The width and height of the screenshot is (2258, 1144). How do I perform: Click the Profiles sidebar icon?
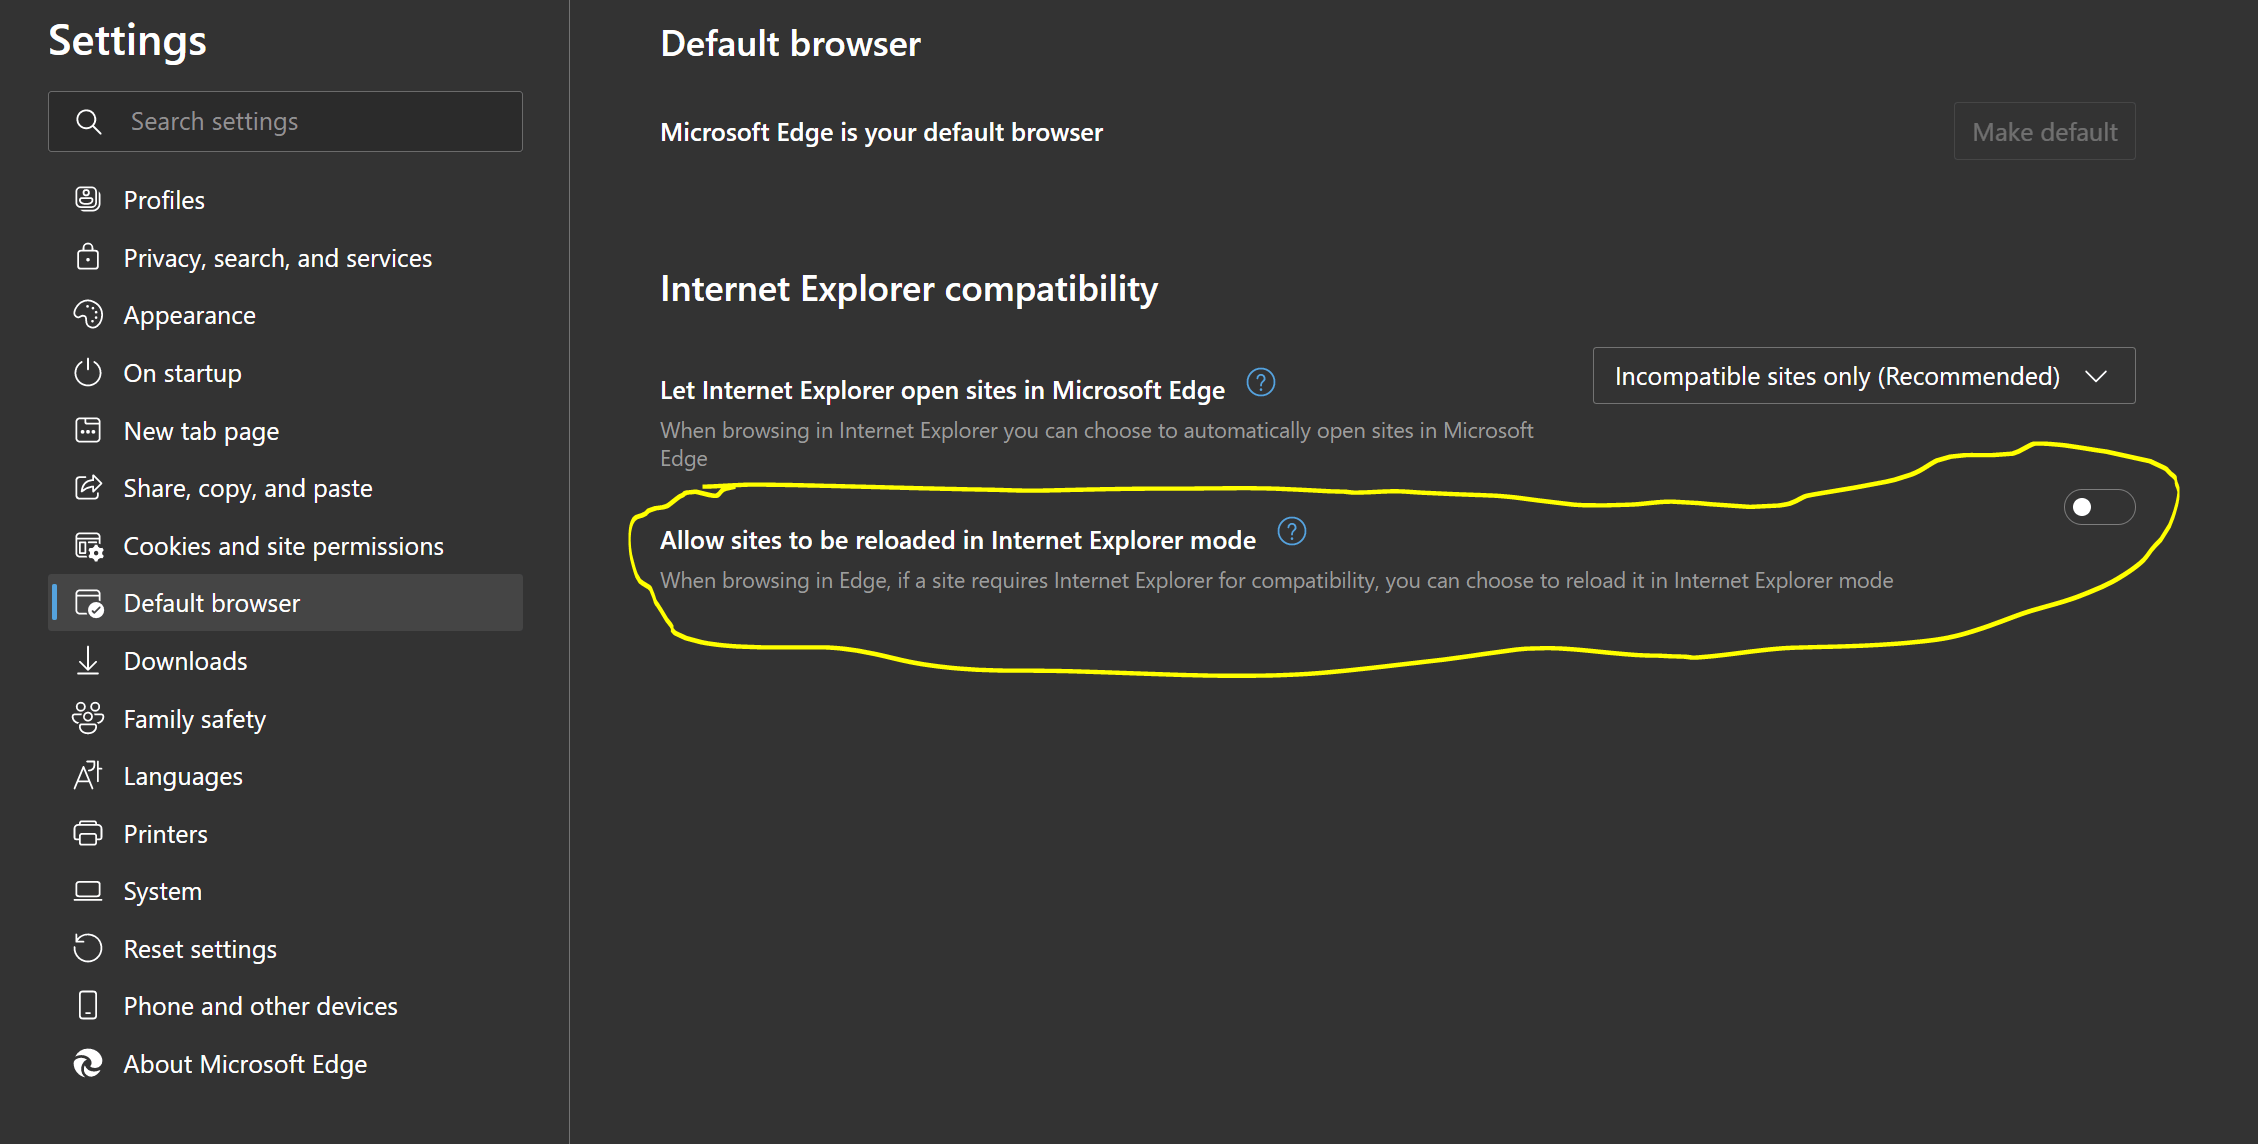(88, 199)
